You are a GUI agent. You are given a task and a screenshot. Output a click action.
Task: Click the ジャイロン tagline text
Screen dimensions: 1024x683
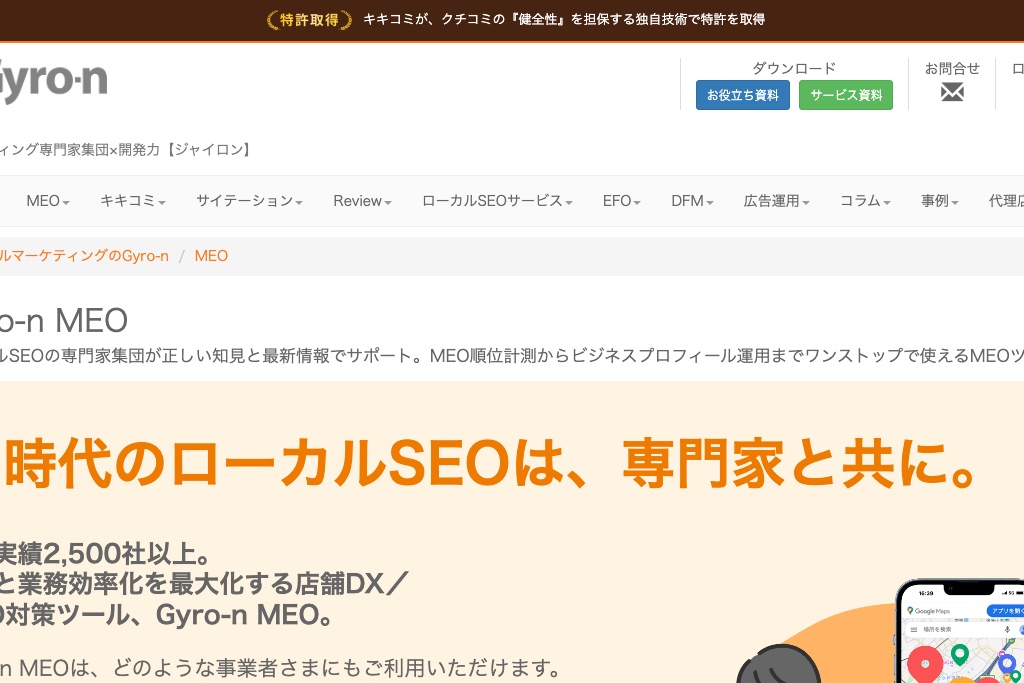click(124, 150)
